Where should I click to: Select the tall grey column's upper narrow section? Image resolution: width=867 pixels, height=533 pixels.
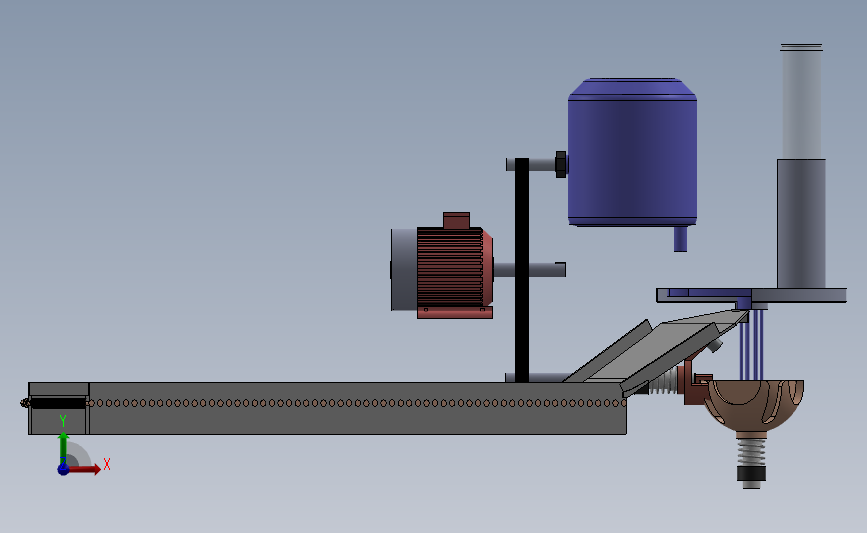click(801, 102)
